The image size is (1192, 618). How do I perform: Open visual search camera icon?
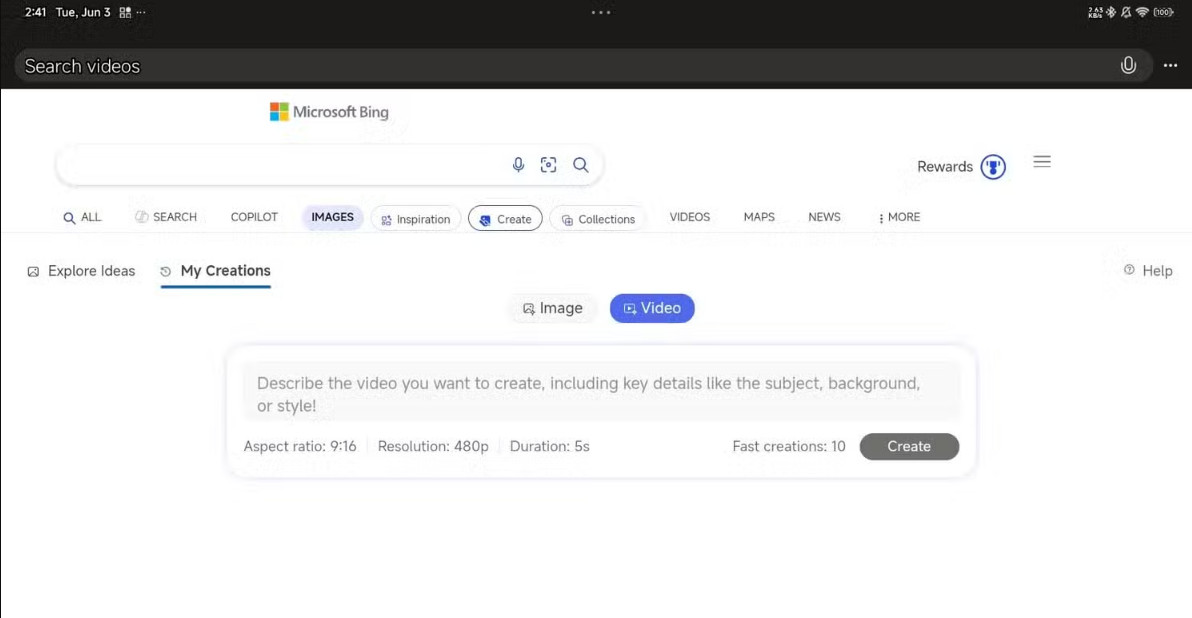(x=548, y=164)
